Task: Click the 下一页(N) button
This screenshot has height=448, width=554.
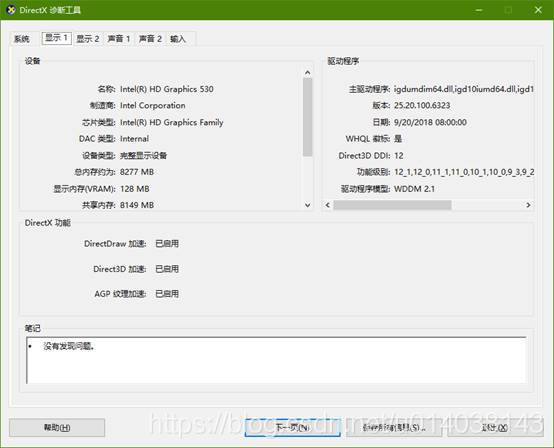Action: pyautogui.click(x=293, y=428)
